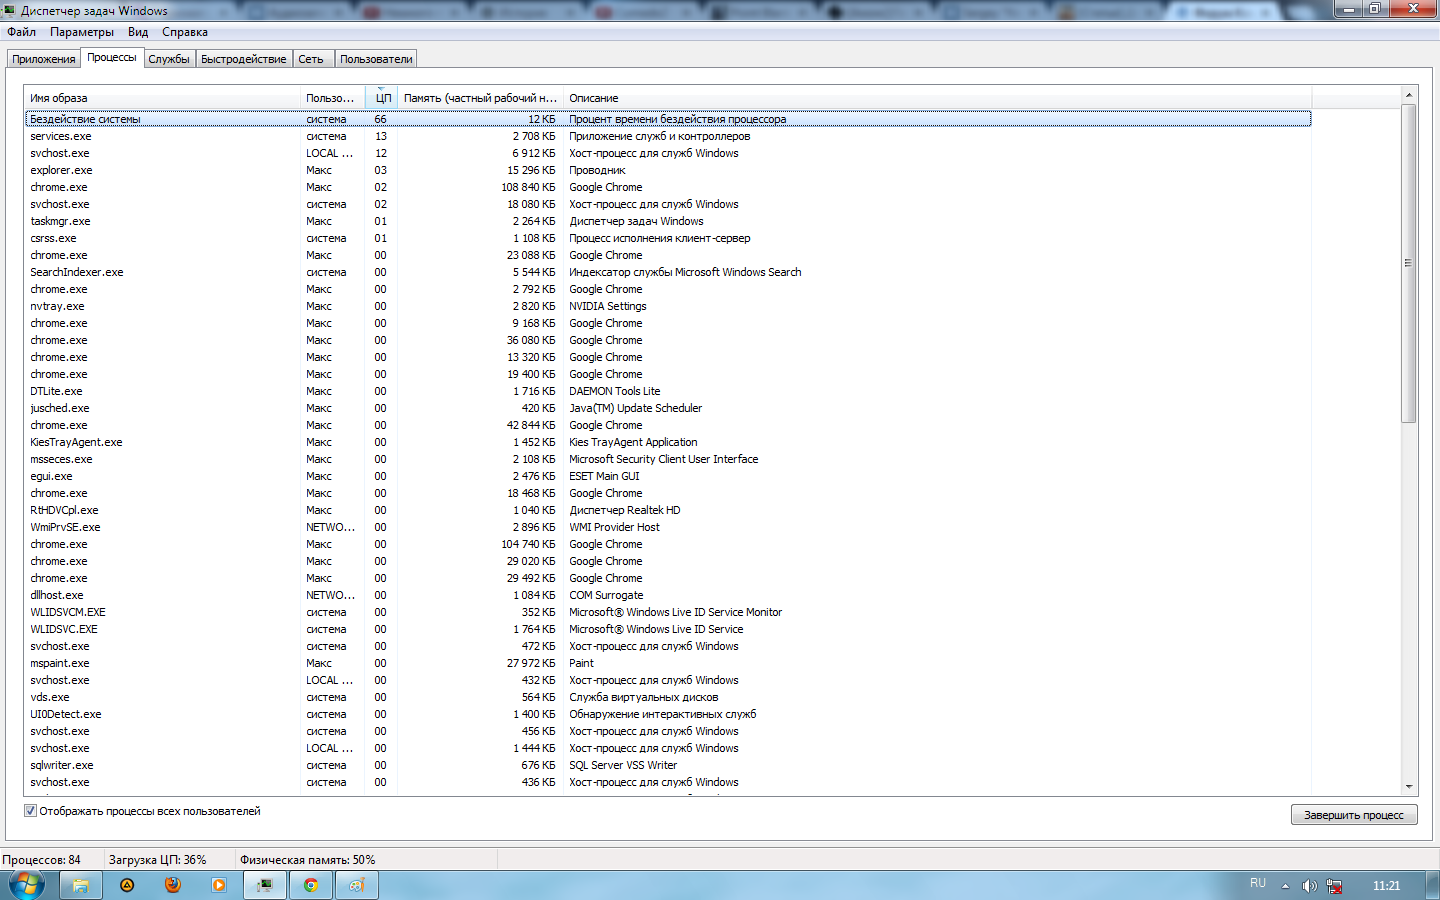The height and width of the screenshot is (900, 1440).
Task: Open the volume control tray icon
Action: [1309, 886]
